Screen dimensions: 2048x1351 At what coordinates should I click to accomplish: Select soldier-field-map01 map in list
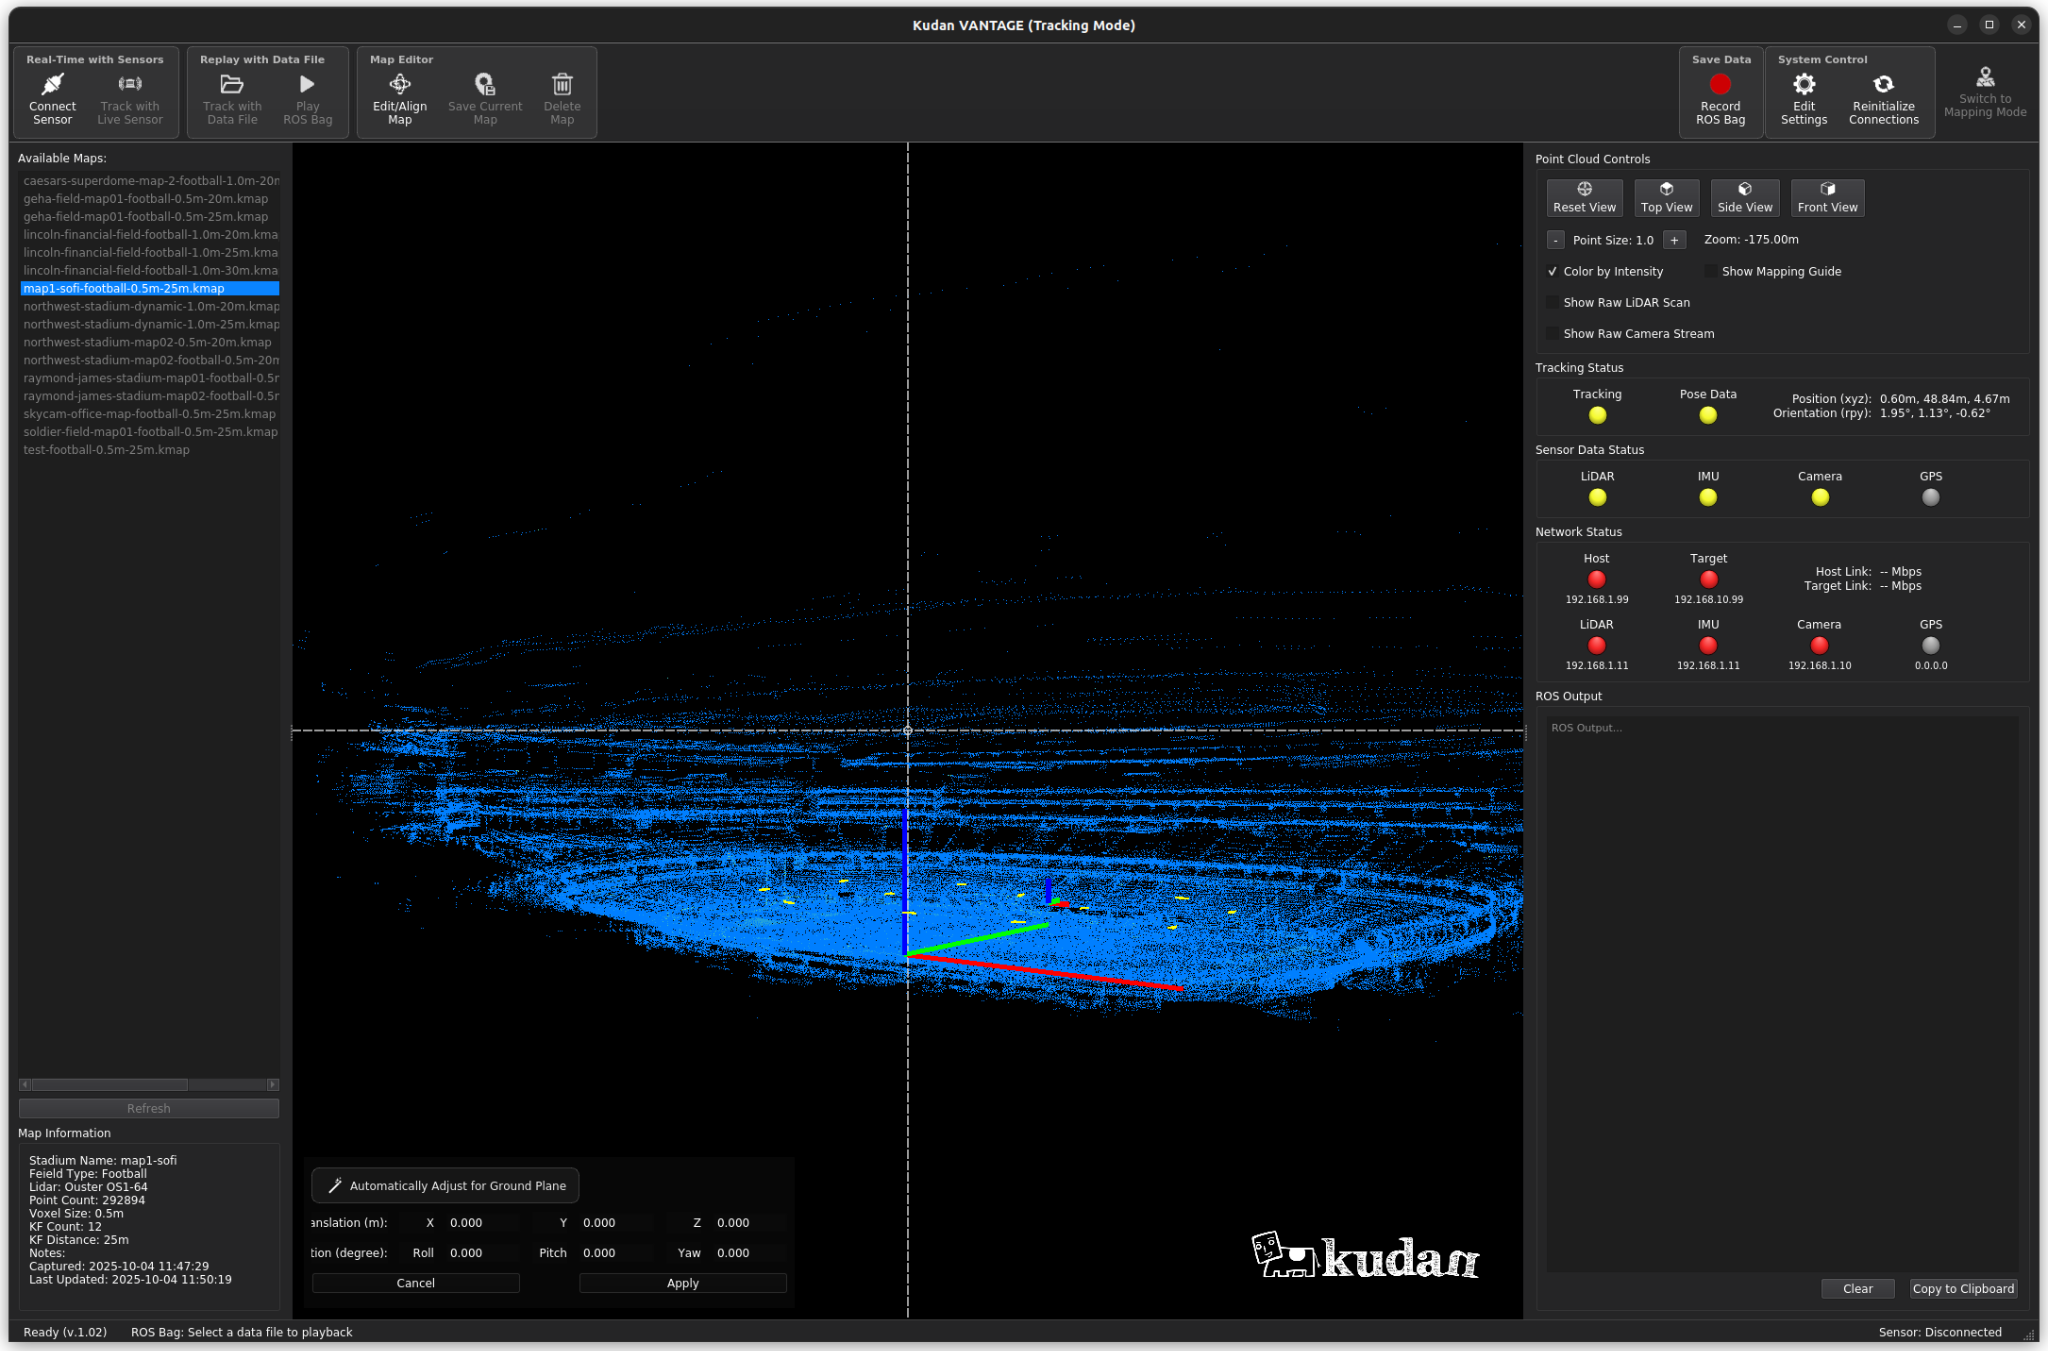click(x=150, y=432)
